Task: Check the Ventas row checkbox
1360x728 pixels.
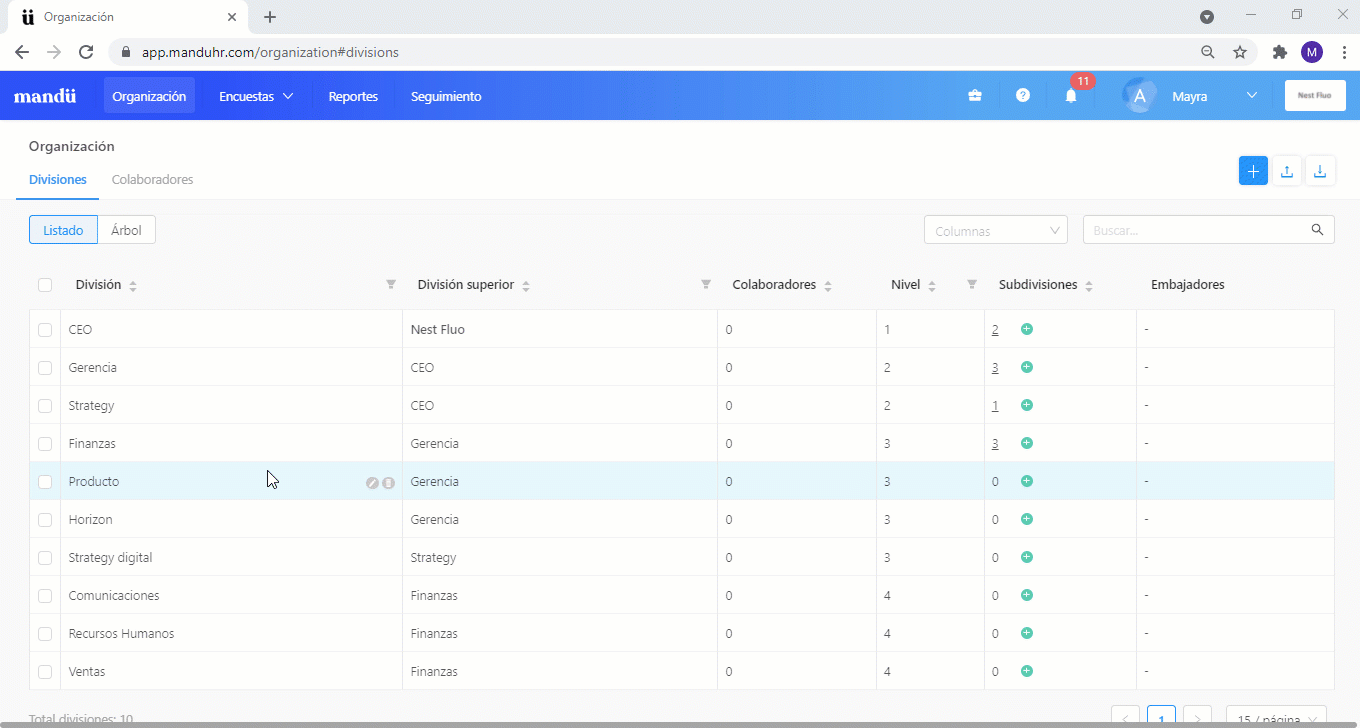Action: pyautogui.click(x=45, y=672)
